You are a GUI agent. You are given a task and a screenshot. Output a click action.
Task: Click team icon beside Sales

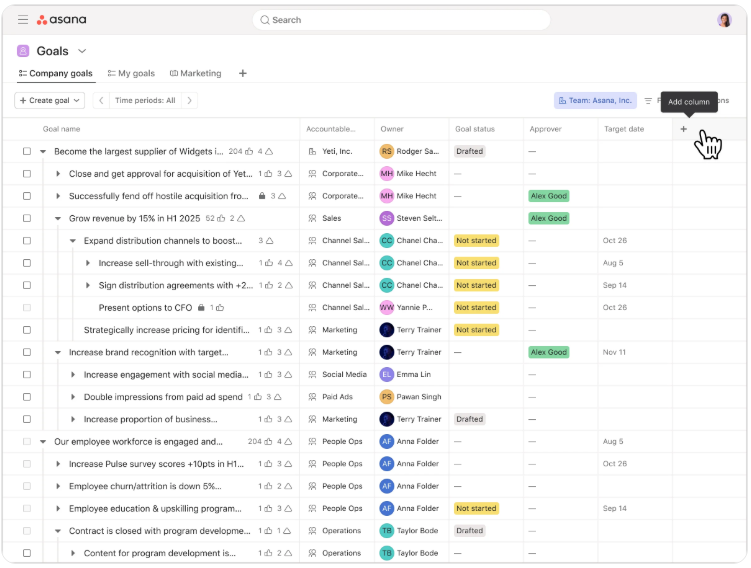pyautogui.click(x=312, y=218)
